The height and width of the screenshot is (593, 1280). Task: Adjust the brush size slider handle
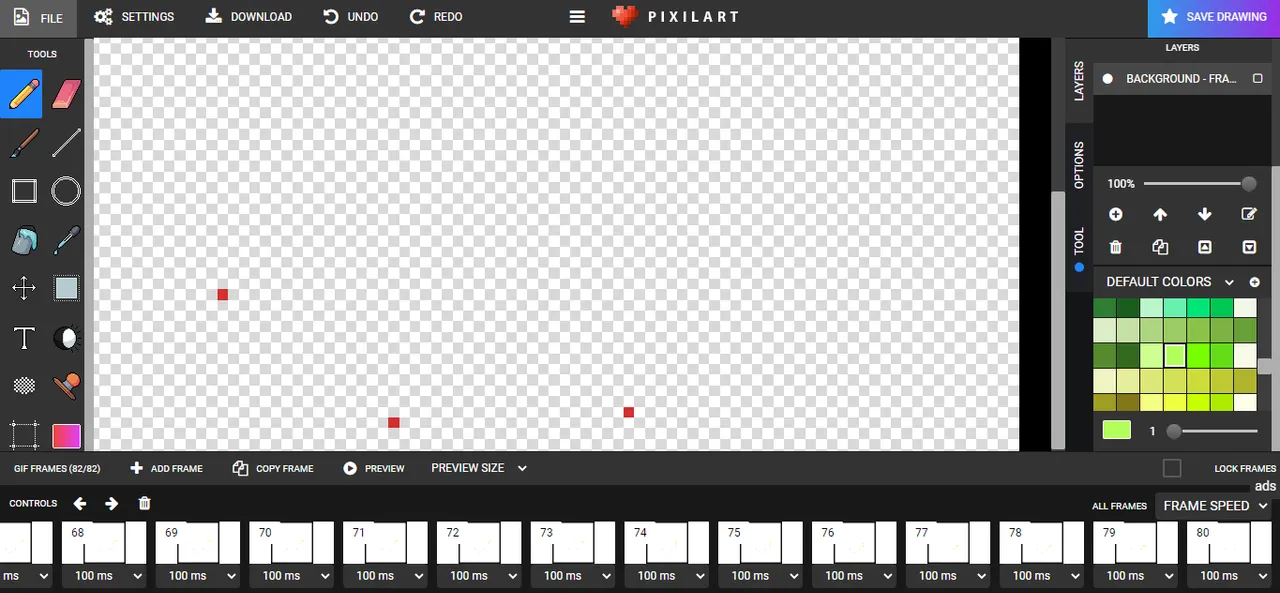click(x=1174, y=431)
